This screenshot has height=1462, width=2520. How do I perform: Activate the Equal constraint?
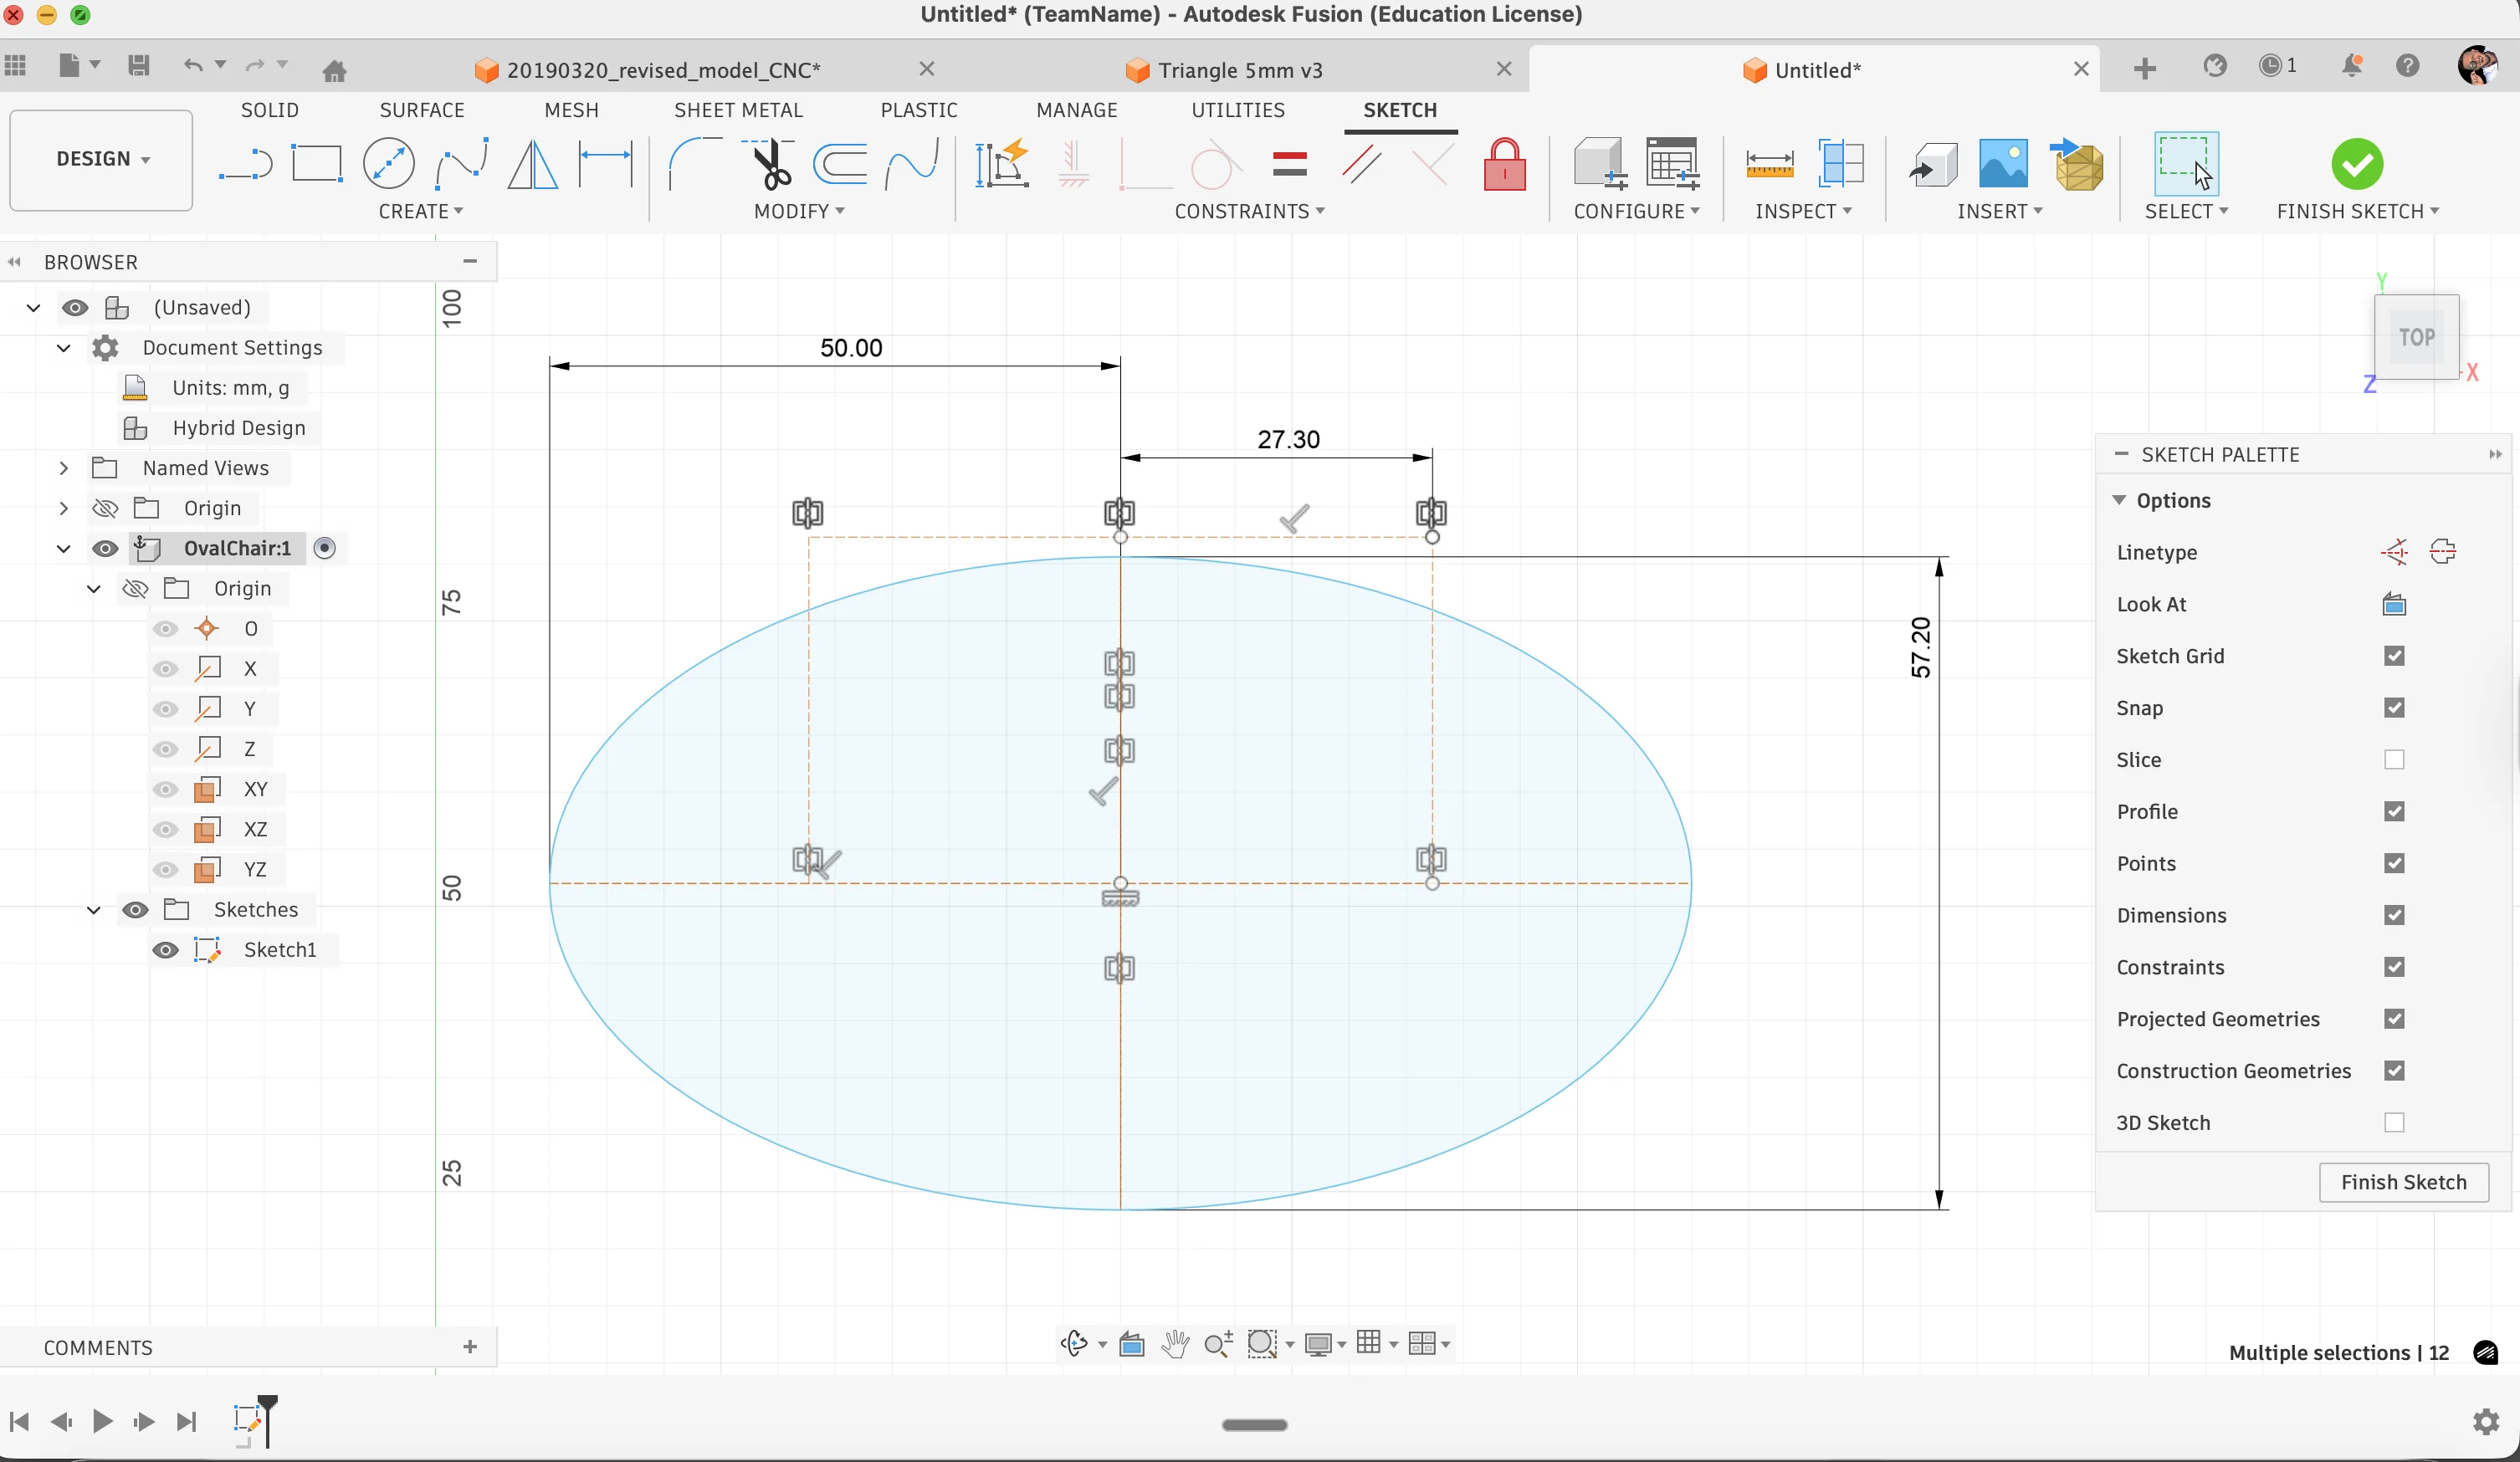1290,163
